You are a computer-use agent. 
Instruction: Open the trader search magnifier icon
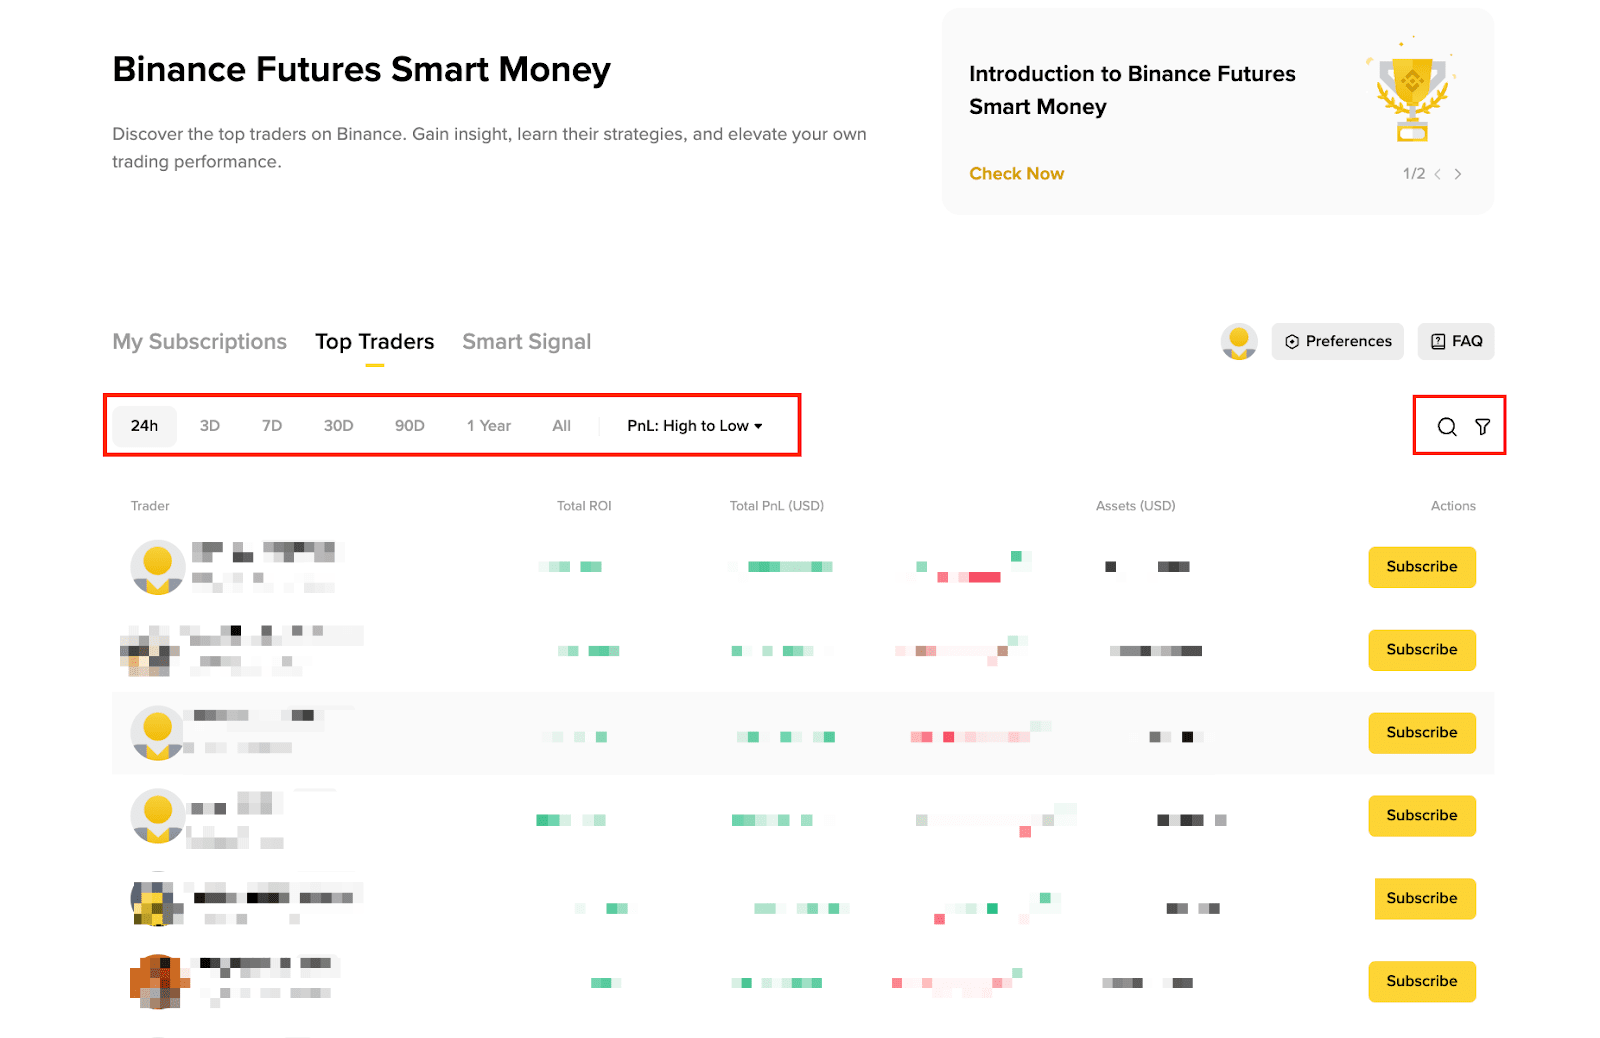(x=1446, y=427)
